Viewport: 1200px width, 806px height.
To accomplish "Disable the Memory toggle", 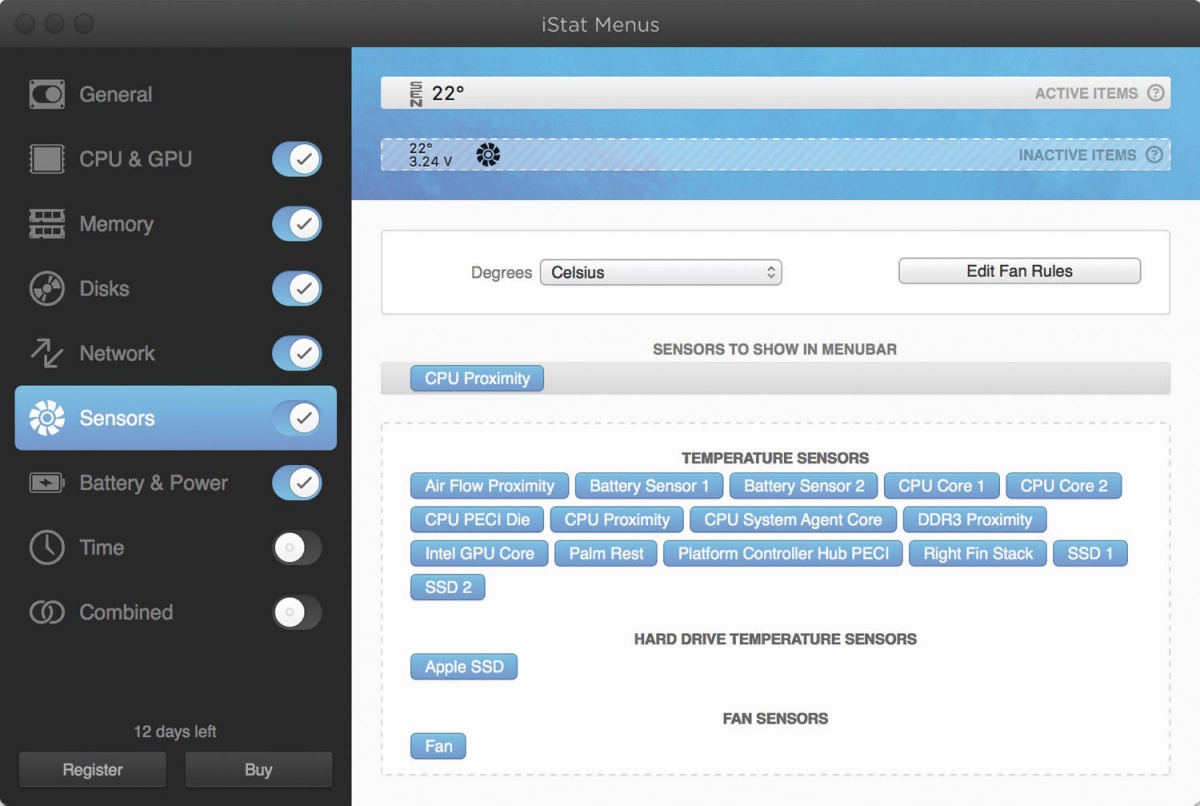I will pos(297,224).
